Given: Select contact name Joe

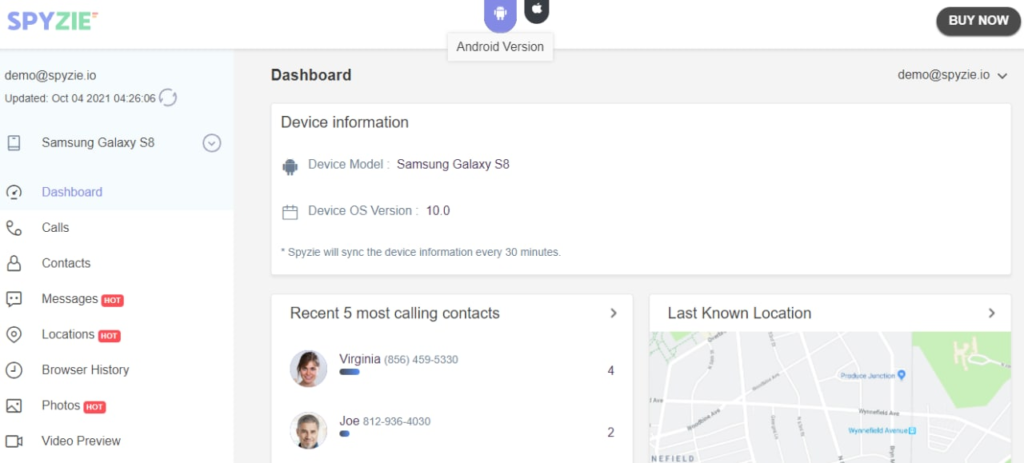Looking at the screenshot, I should (349, 421).
